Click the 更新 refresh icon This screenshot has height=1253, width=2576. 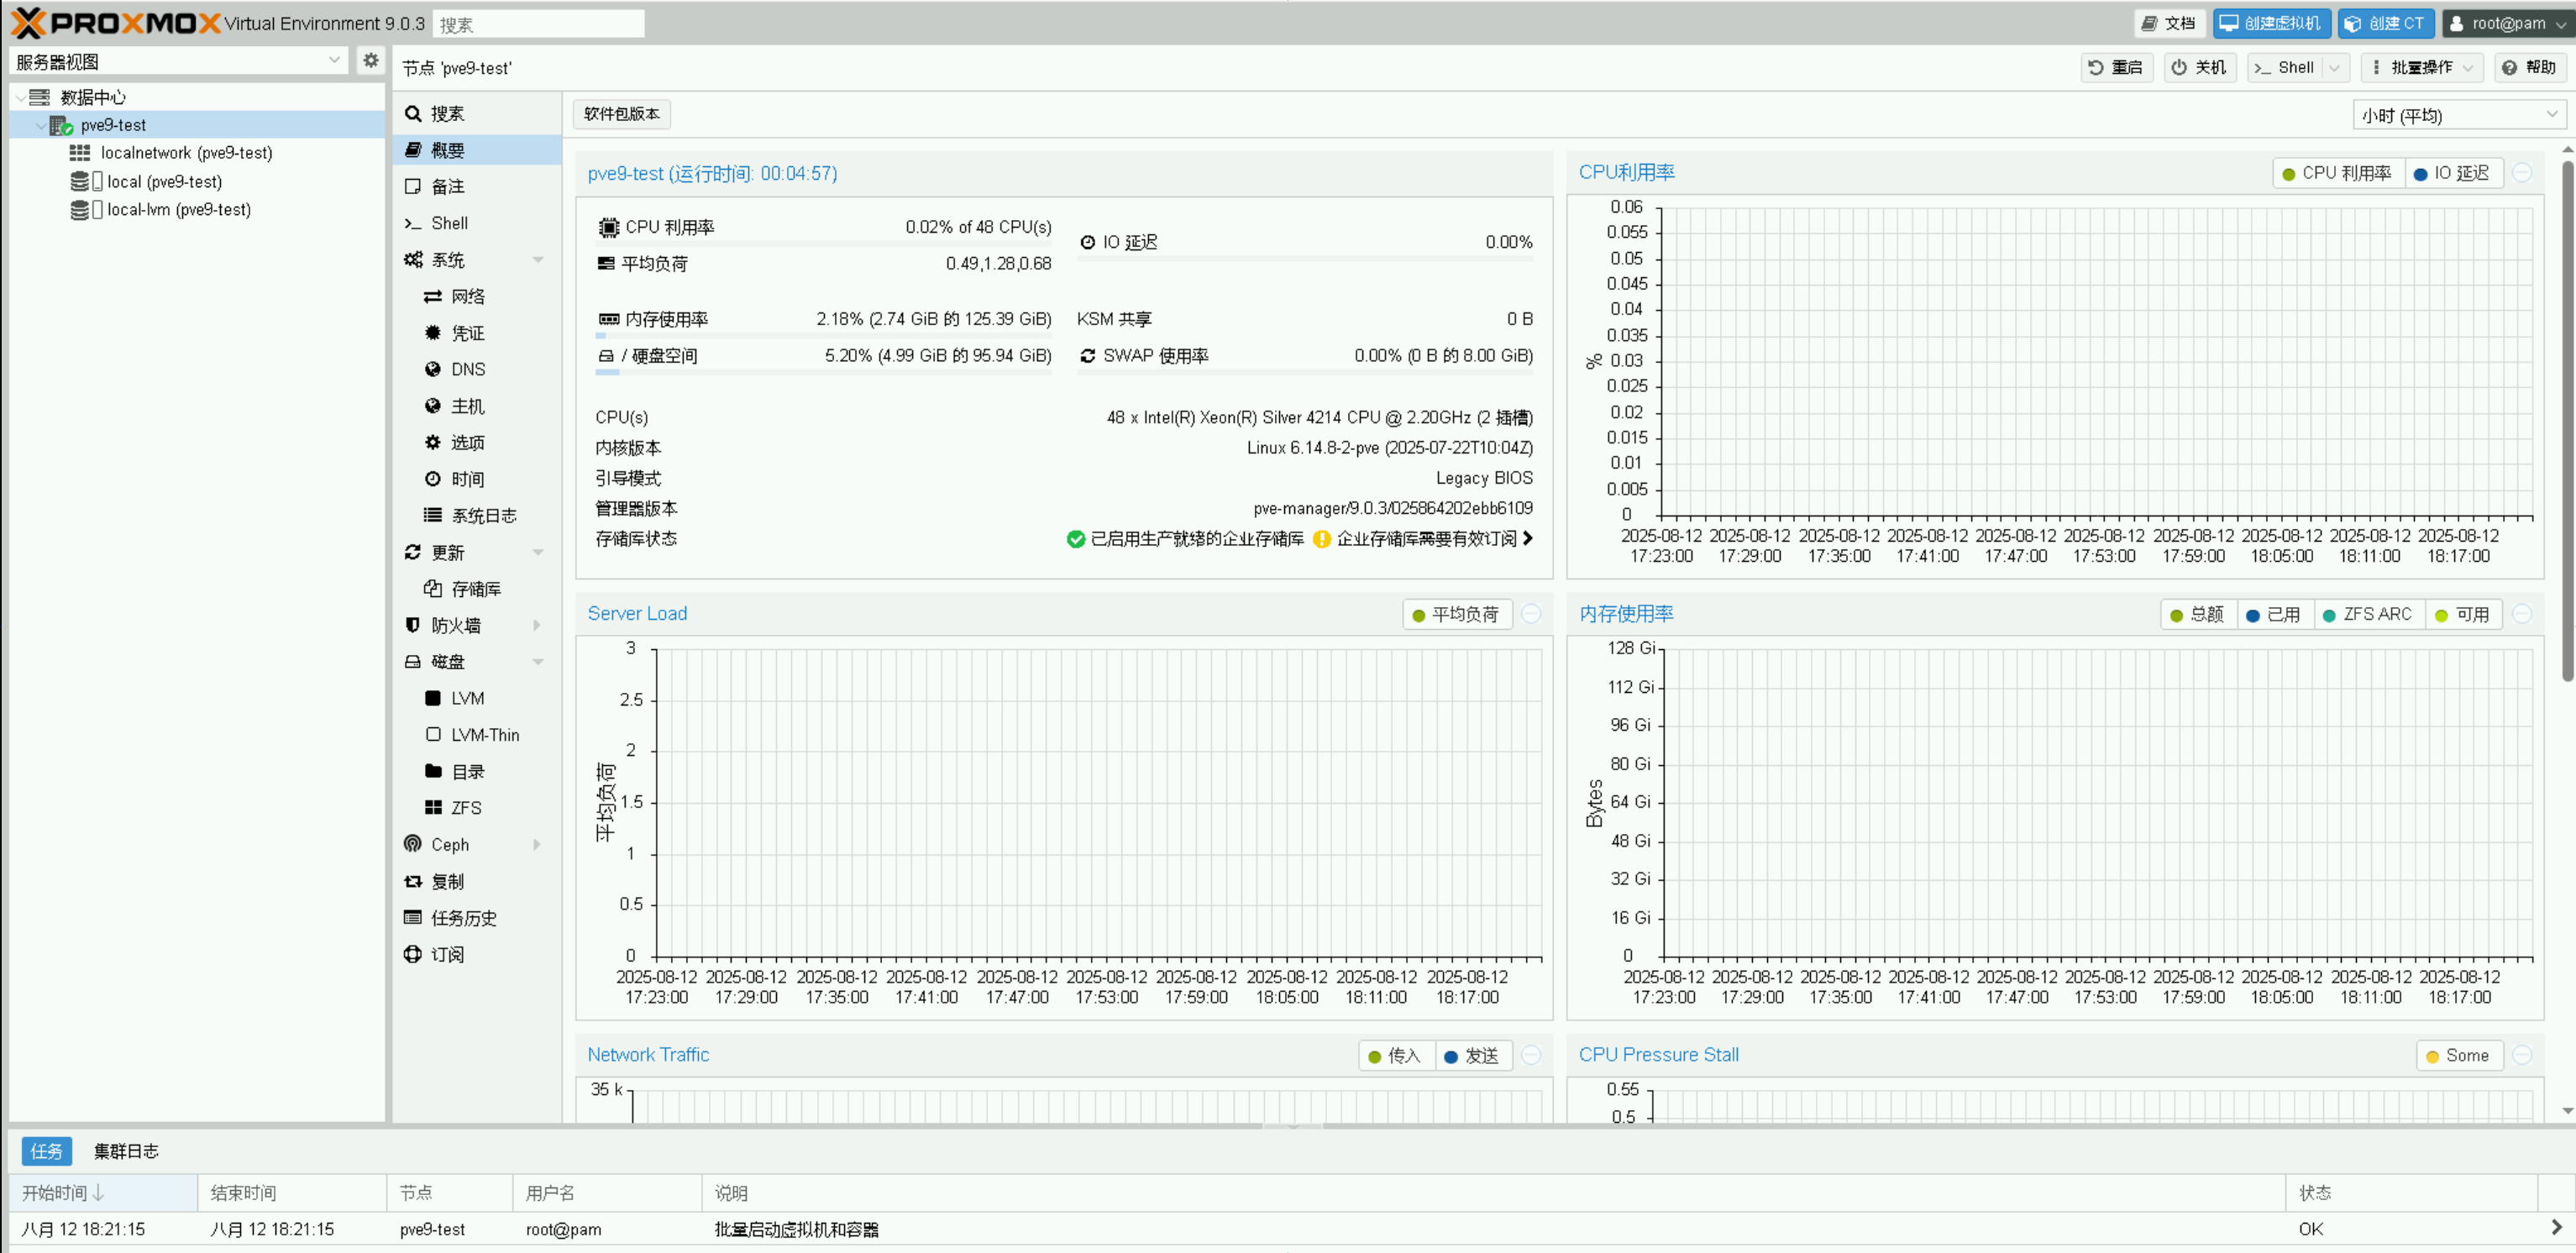tap(412, 552)
